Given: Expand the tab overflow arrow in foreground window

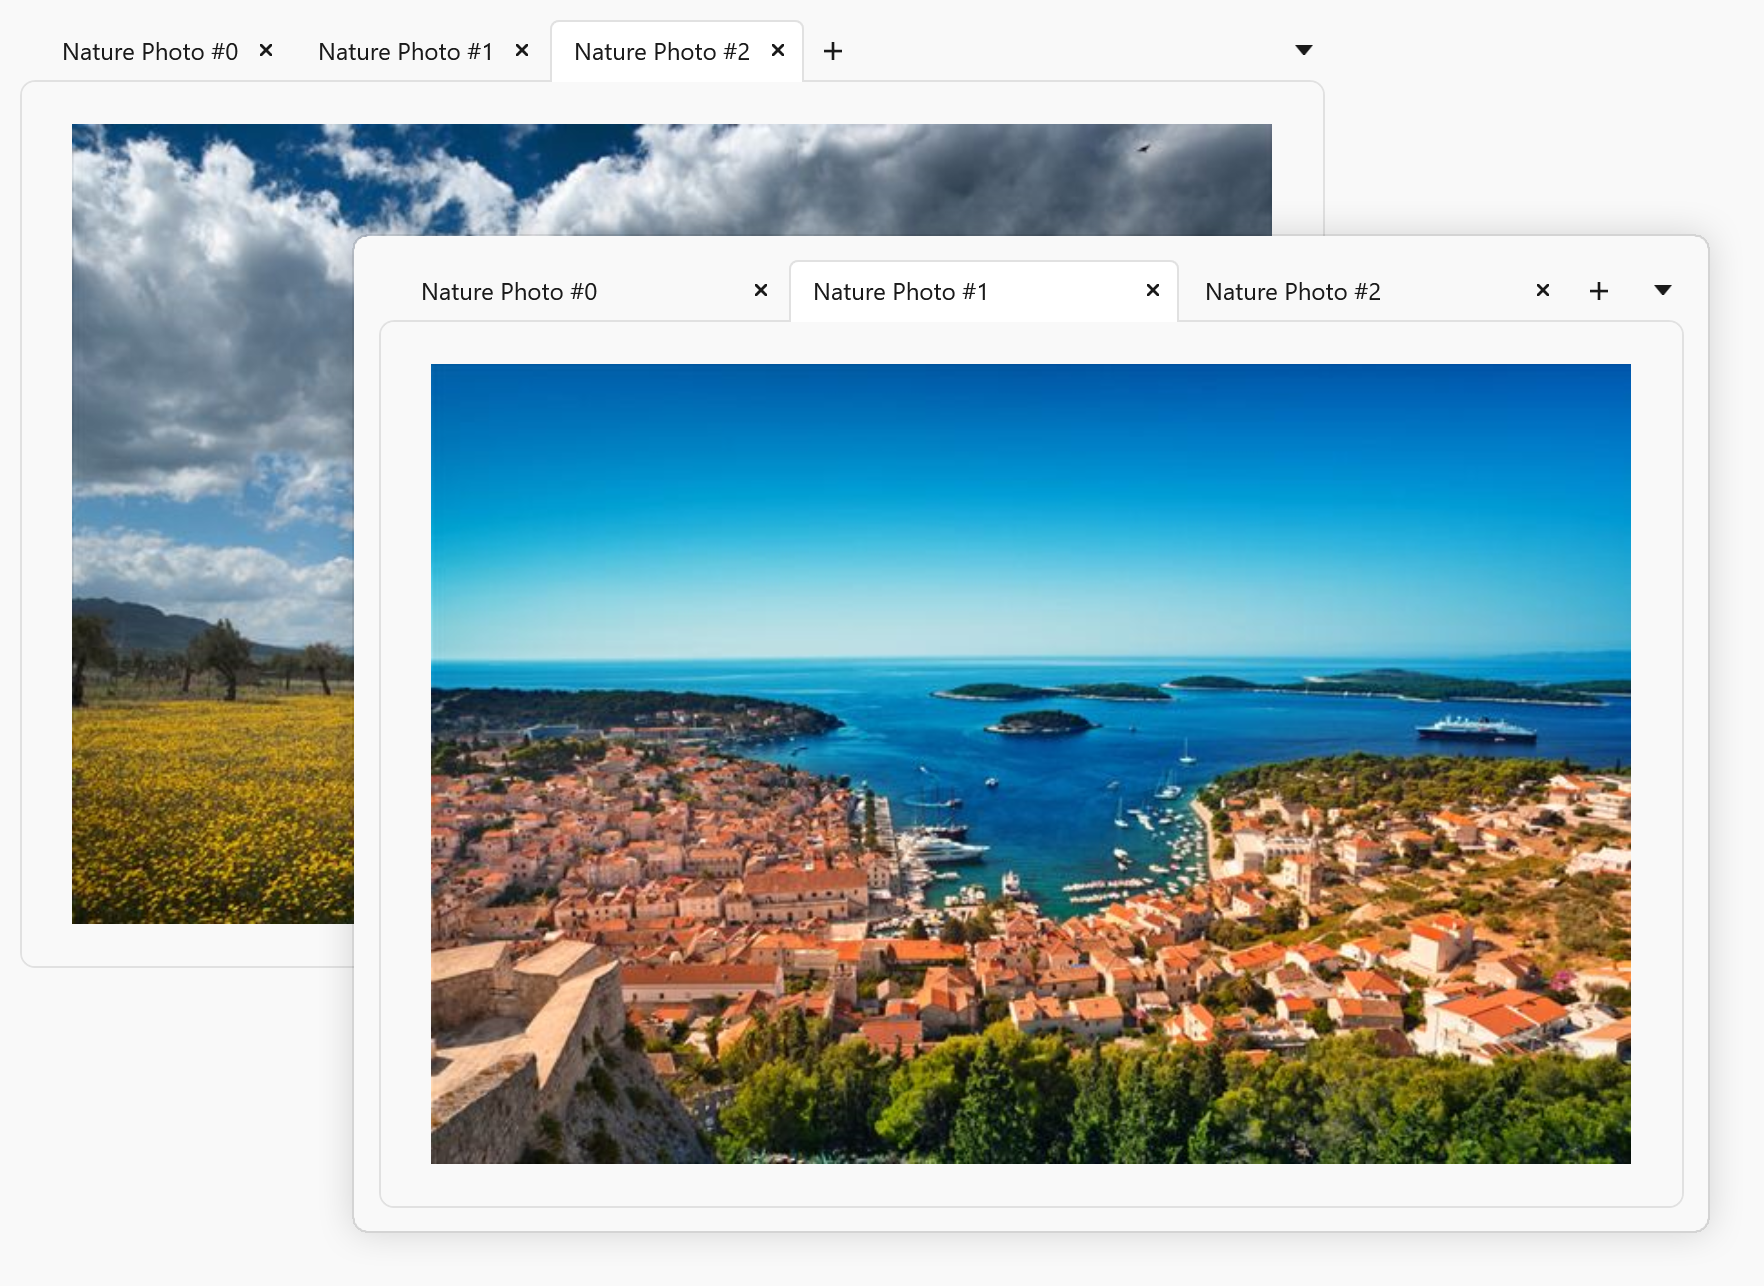Looking at the screenshot, I should 1663,291.
